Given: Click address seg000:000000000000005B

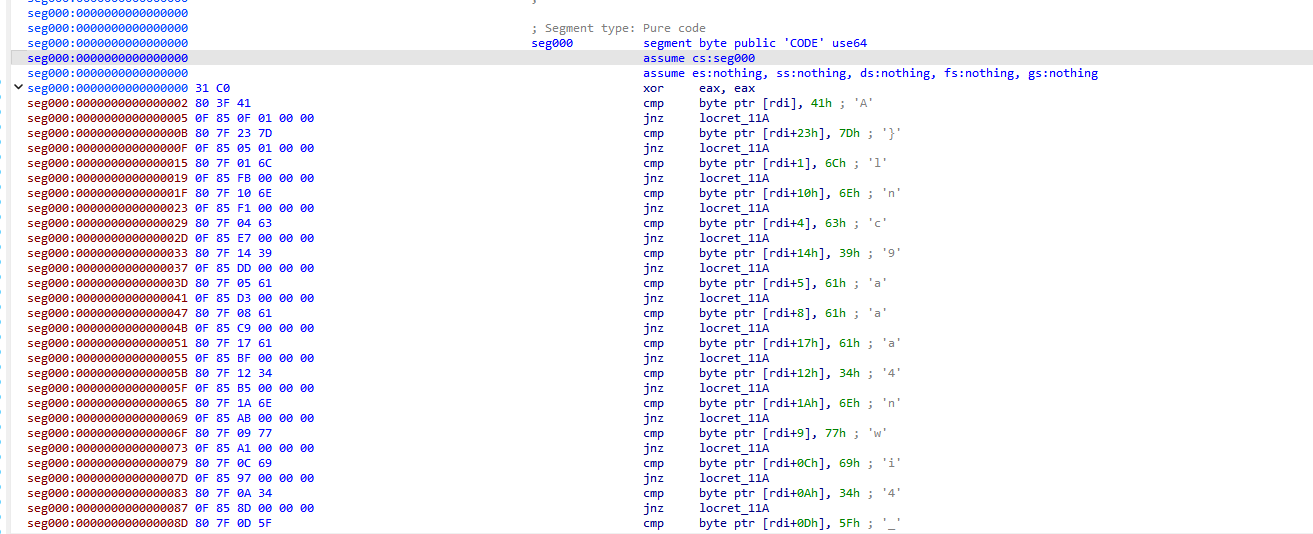Looking at the screenshot, I should pyautogui.click(x=107, y=373).
